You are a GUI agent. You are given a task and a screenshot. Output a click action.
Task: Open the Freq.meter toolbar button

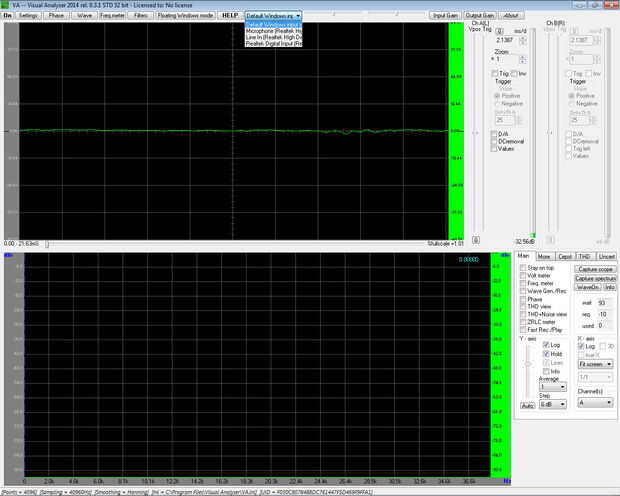[112, 16]
